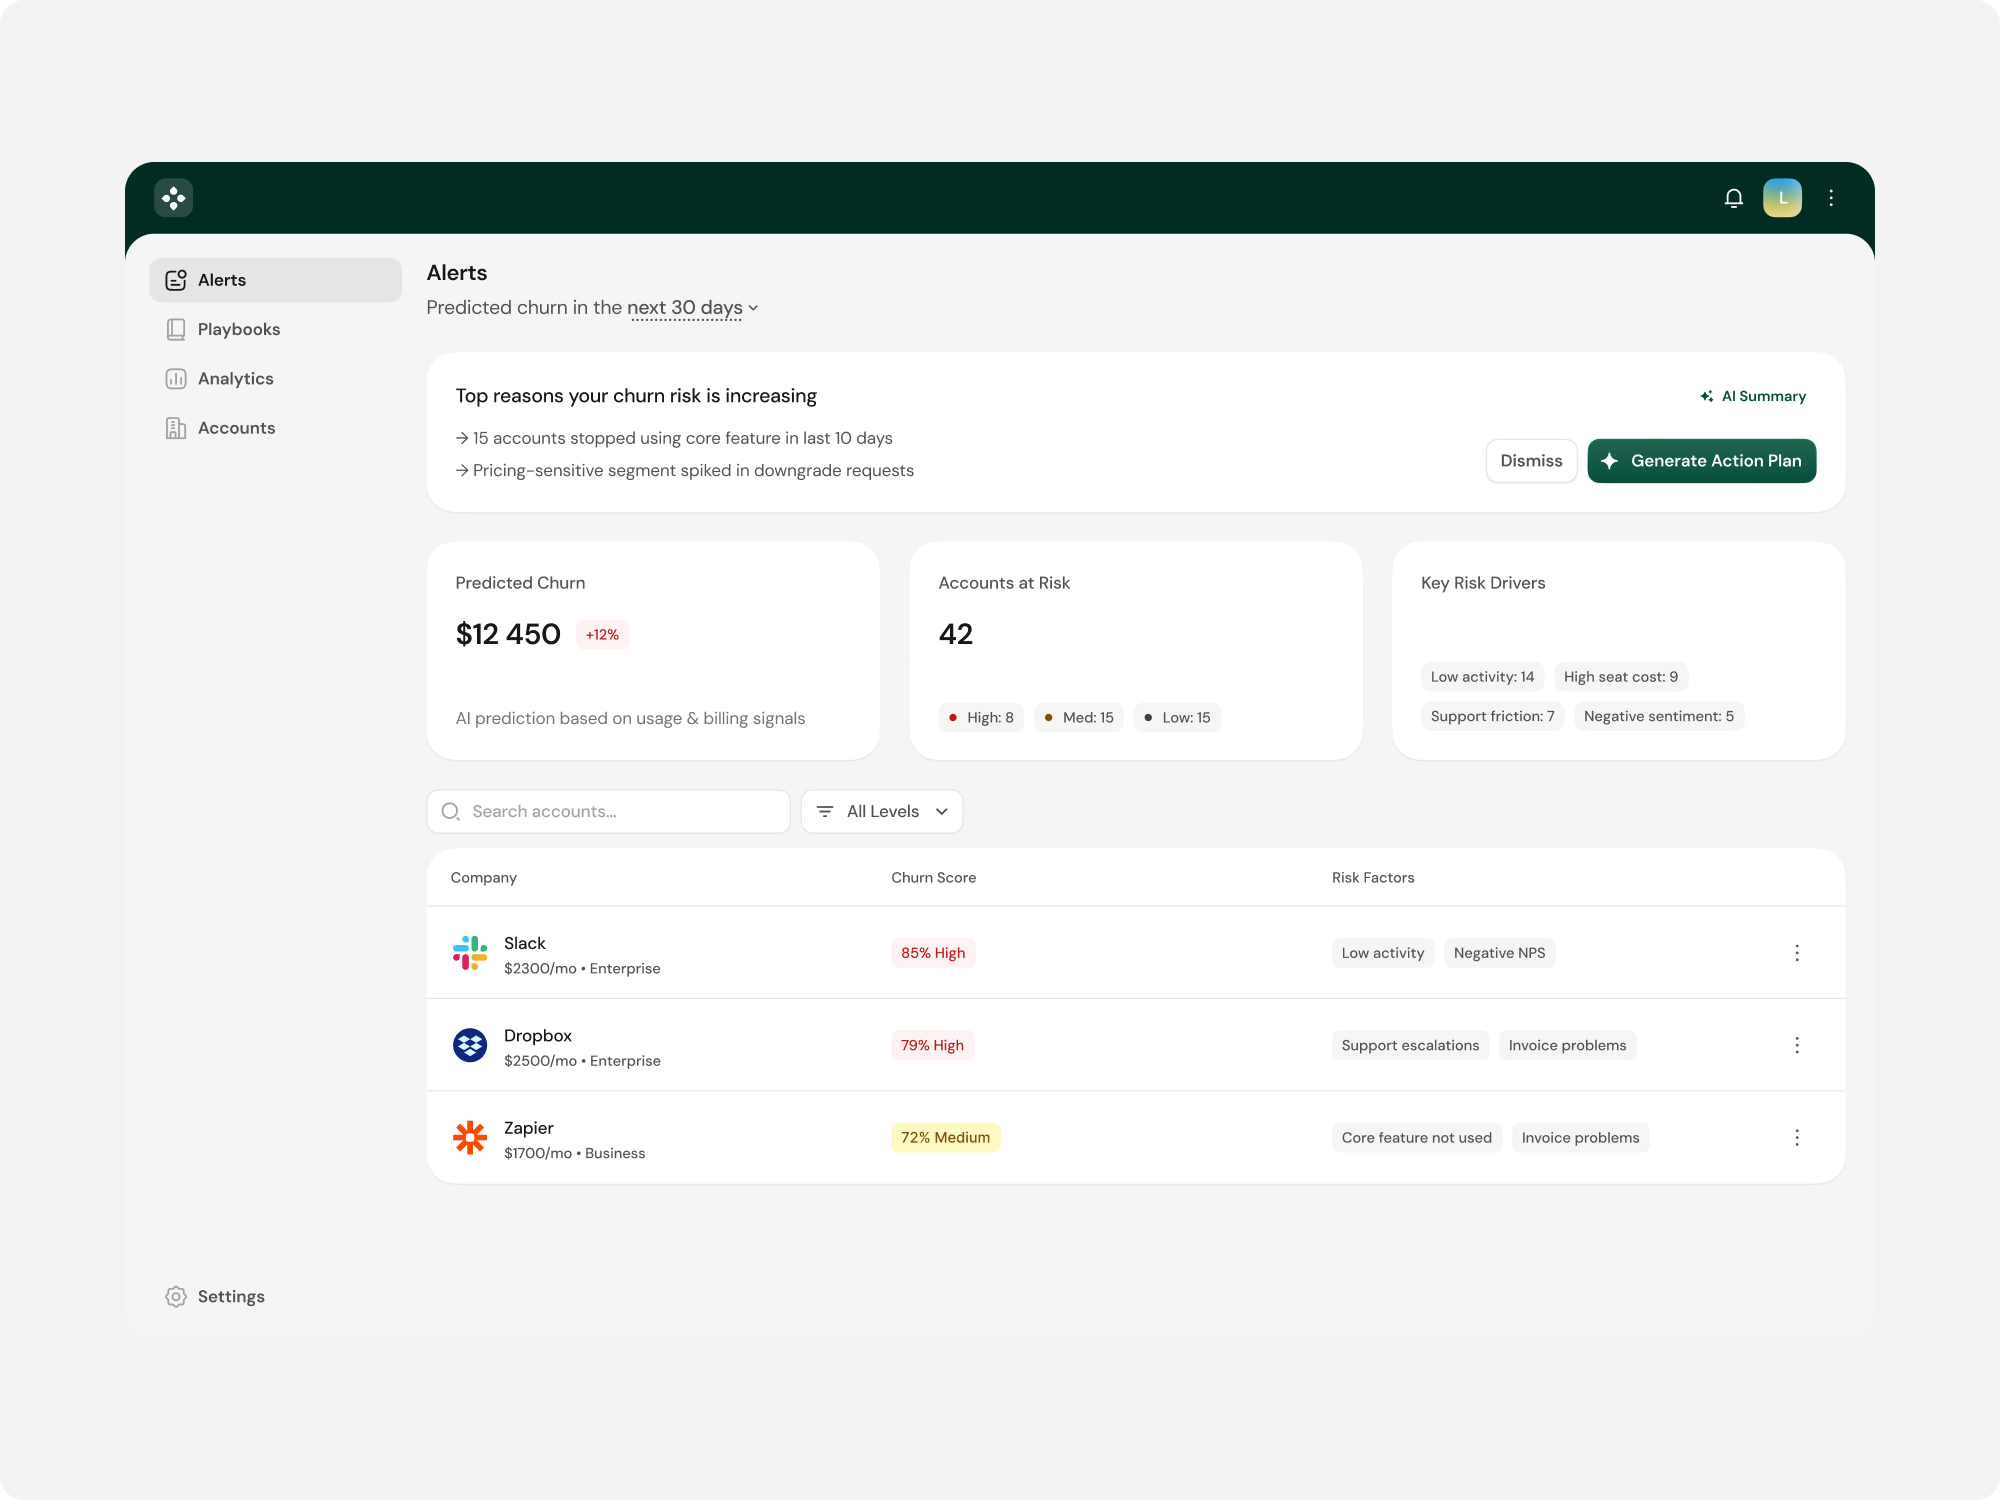The width and height of the screenshot is (2000, 1500).
Task: Click the Dropbox logo
Action: pyautogui.click(x=470, y=1045)
